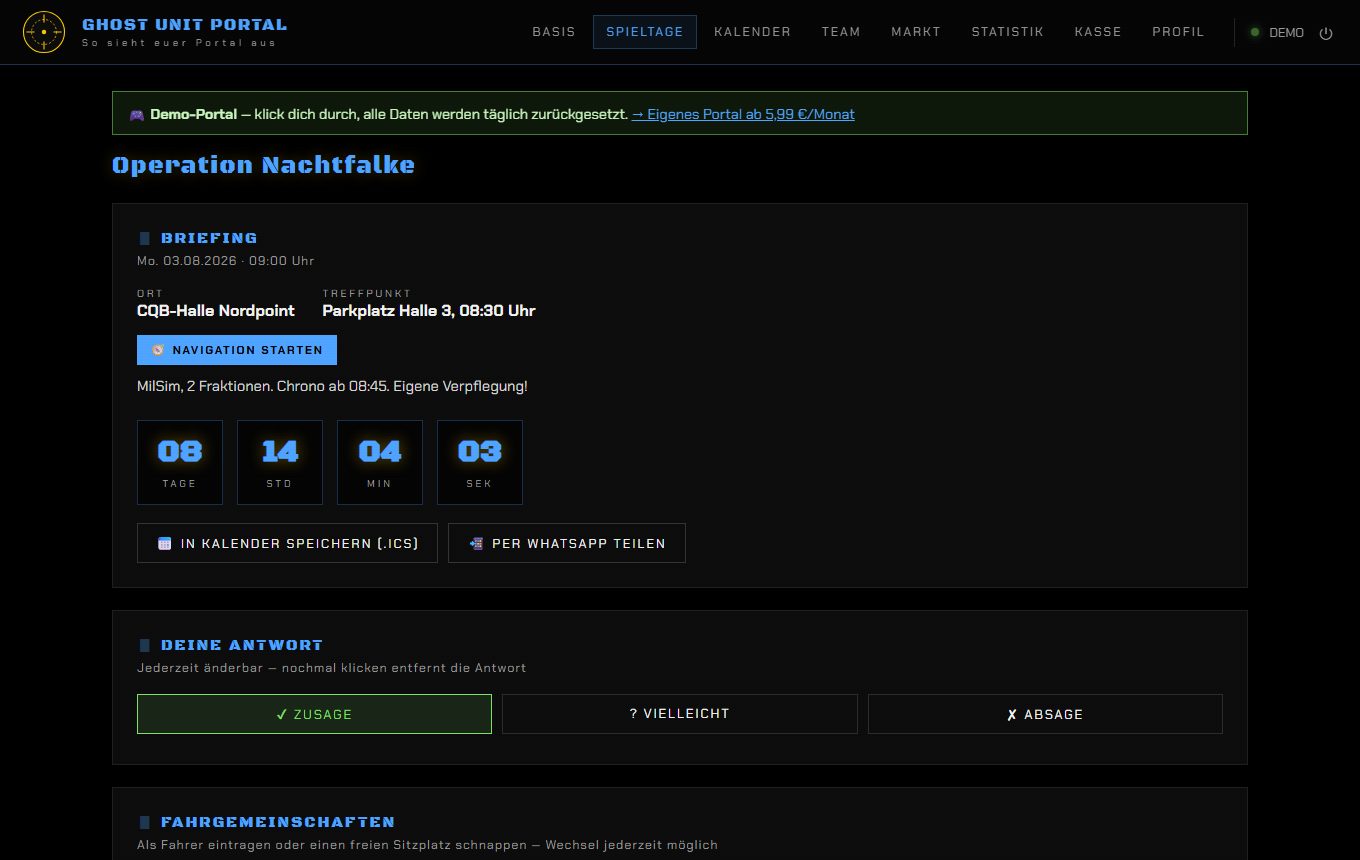Click the Briefing section heading
Viewport: 1360px width, 860px height.
click(x=209, y=238)
